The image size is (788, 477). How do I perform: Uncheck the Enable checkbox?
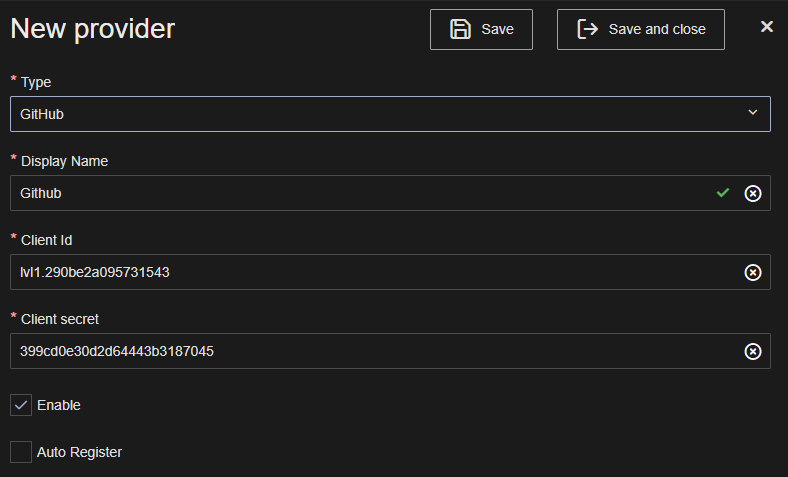(21, 405)
